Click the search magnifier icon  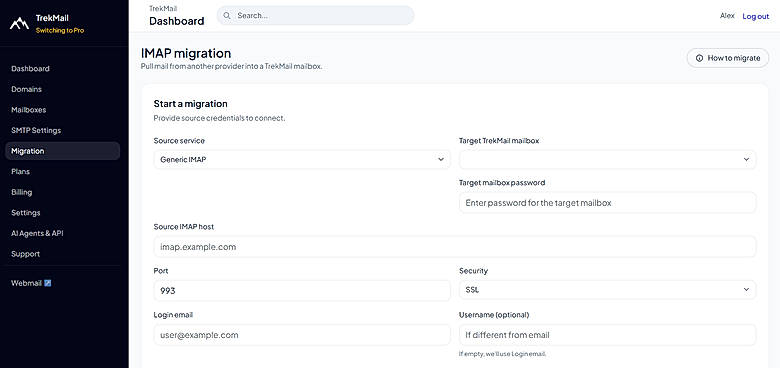(227, 16)
